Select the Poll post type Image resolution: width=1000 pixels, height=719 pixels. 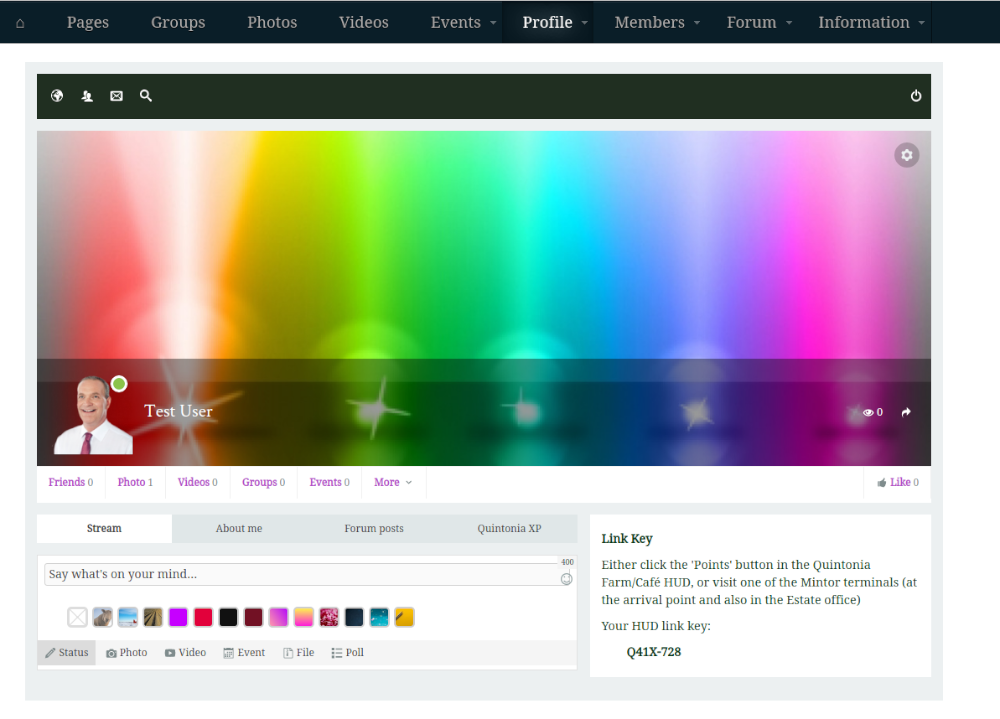348,653
